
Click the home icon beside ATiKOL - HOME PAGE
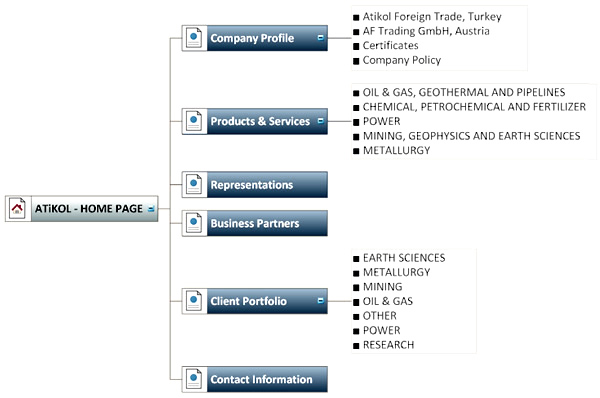18,209
